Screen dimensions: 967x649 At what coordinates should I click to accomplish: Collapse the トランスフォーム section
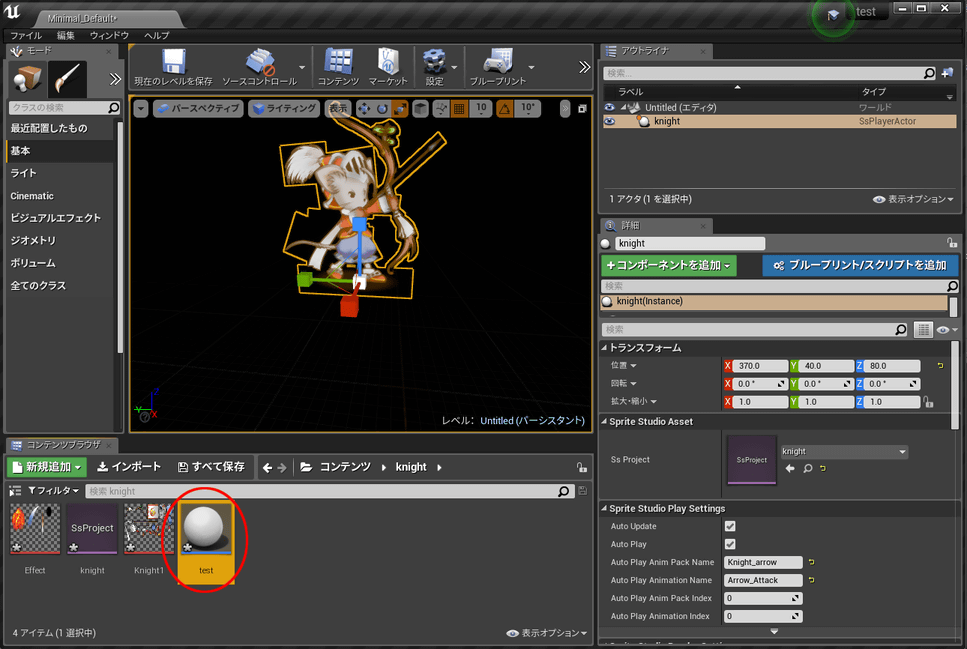coord(604,348)
